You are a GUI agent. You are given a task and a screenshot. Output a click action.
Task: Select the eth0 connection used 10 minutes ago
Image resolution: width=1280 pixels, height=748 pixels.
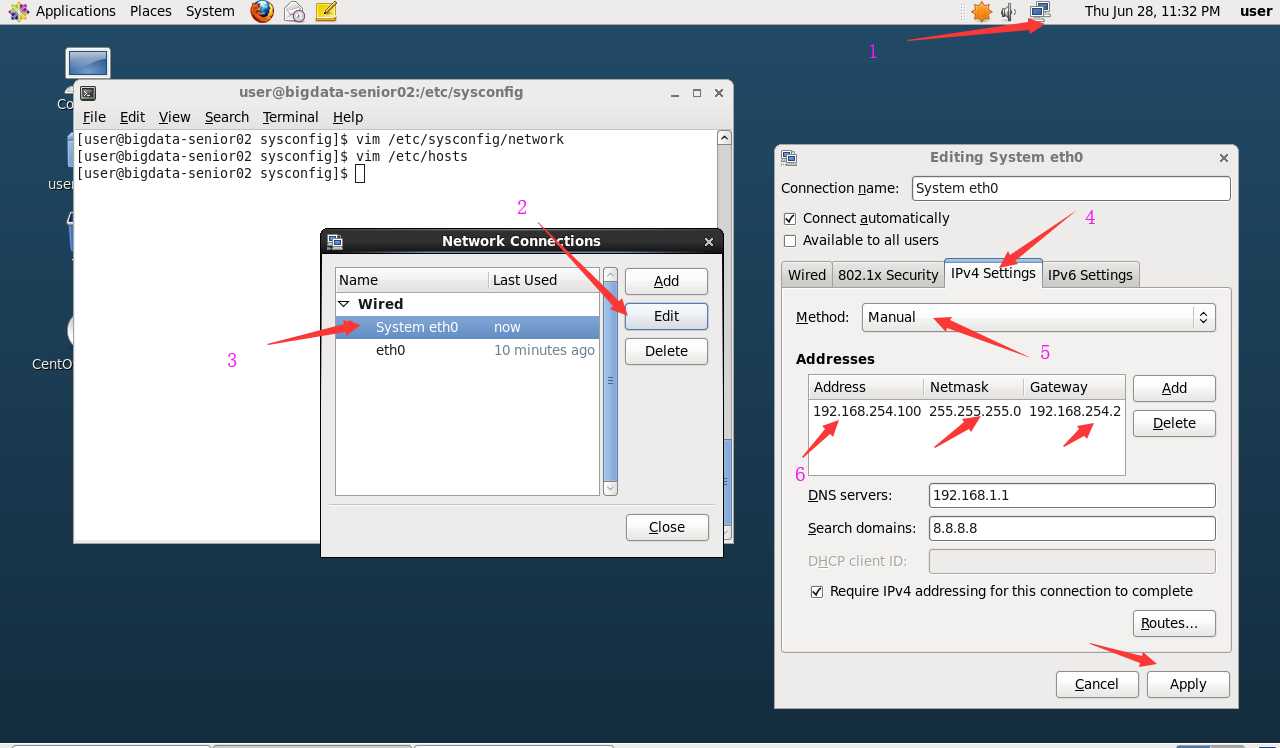[x=467, y=350]
